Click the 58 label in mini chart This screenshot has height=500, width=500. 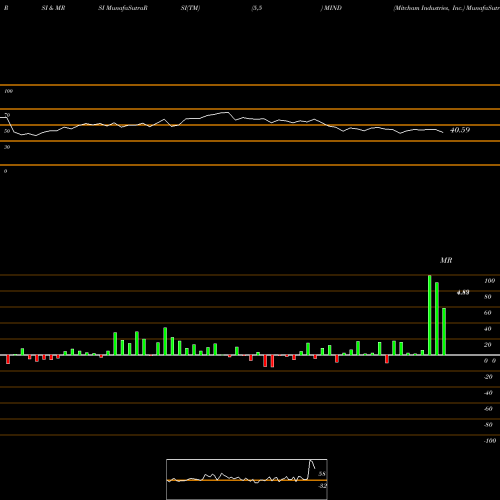point(322,474)
